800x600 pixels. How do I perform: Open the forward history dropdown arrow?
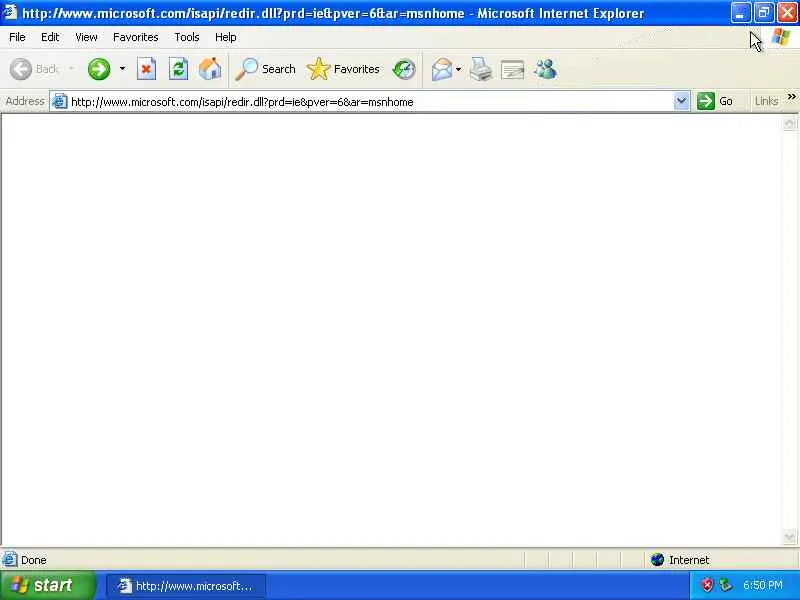(x=122, y=68)
